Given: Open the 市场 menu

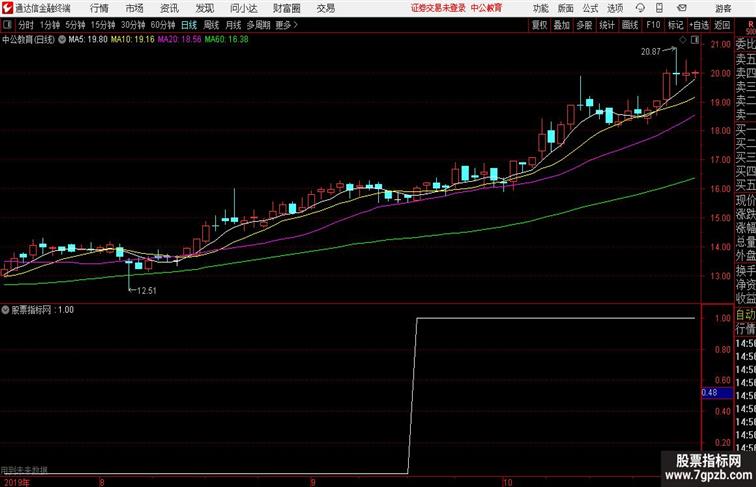Looking at the screenshot, I should click(x=134, y=8).
